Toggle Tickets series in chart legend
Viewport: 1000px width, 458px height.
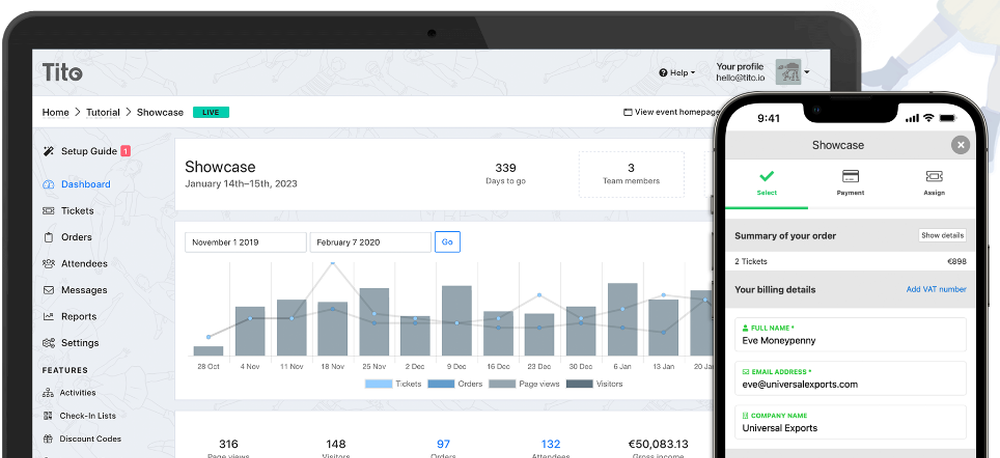tap(393, 384)
